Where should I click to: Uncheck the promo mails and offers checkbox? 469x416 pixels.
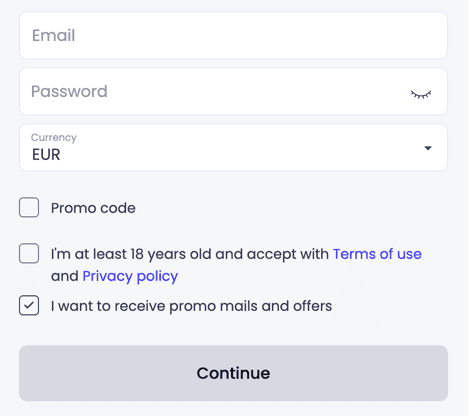29,305
